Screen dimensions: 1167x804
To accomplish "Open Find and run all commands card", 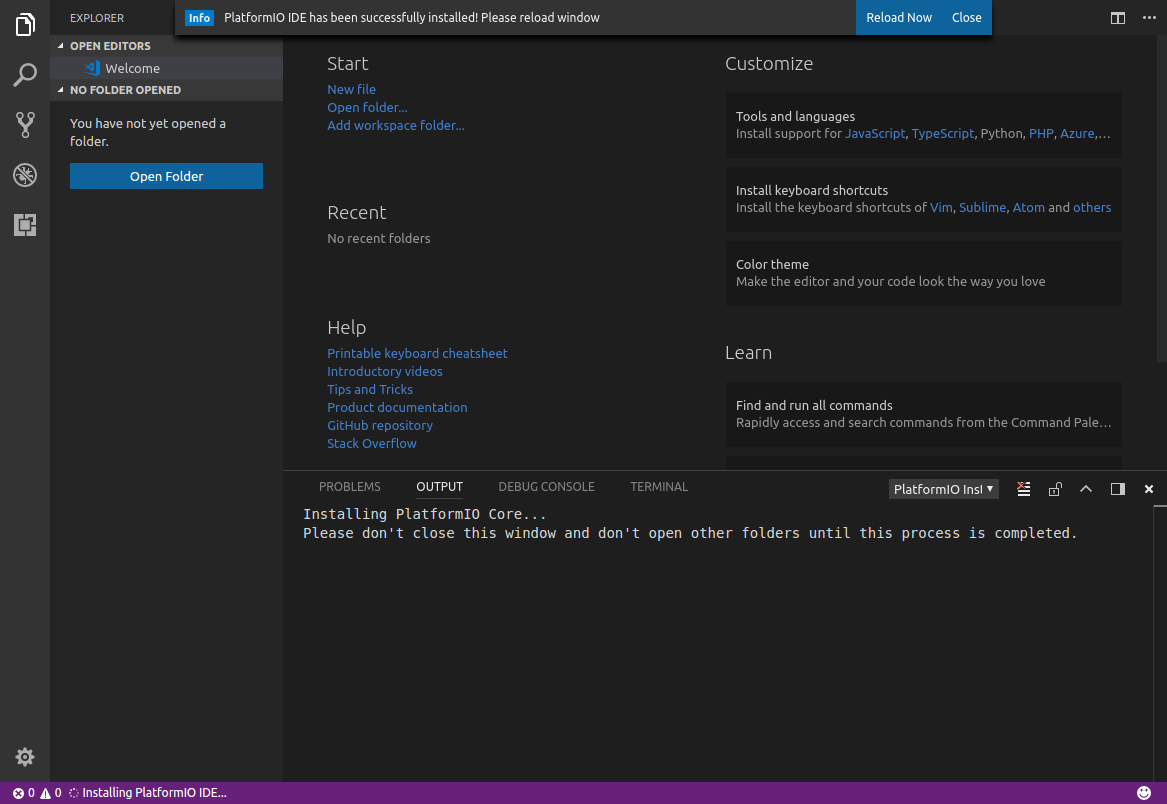I will 924,414.
